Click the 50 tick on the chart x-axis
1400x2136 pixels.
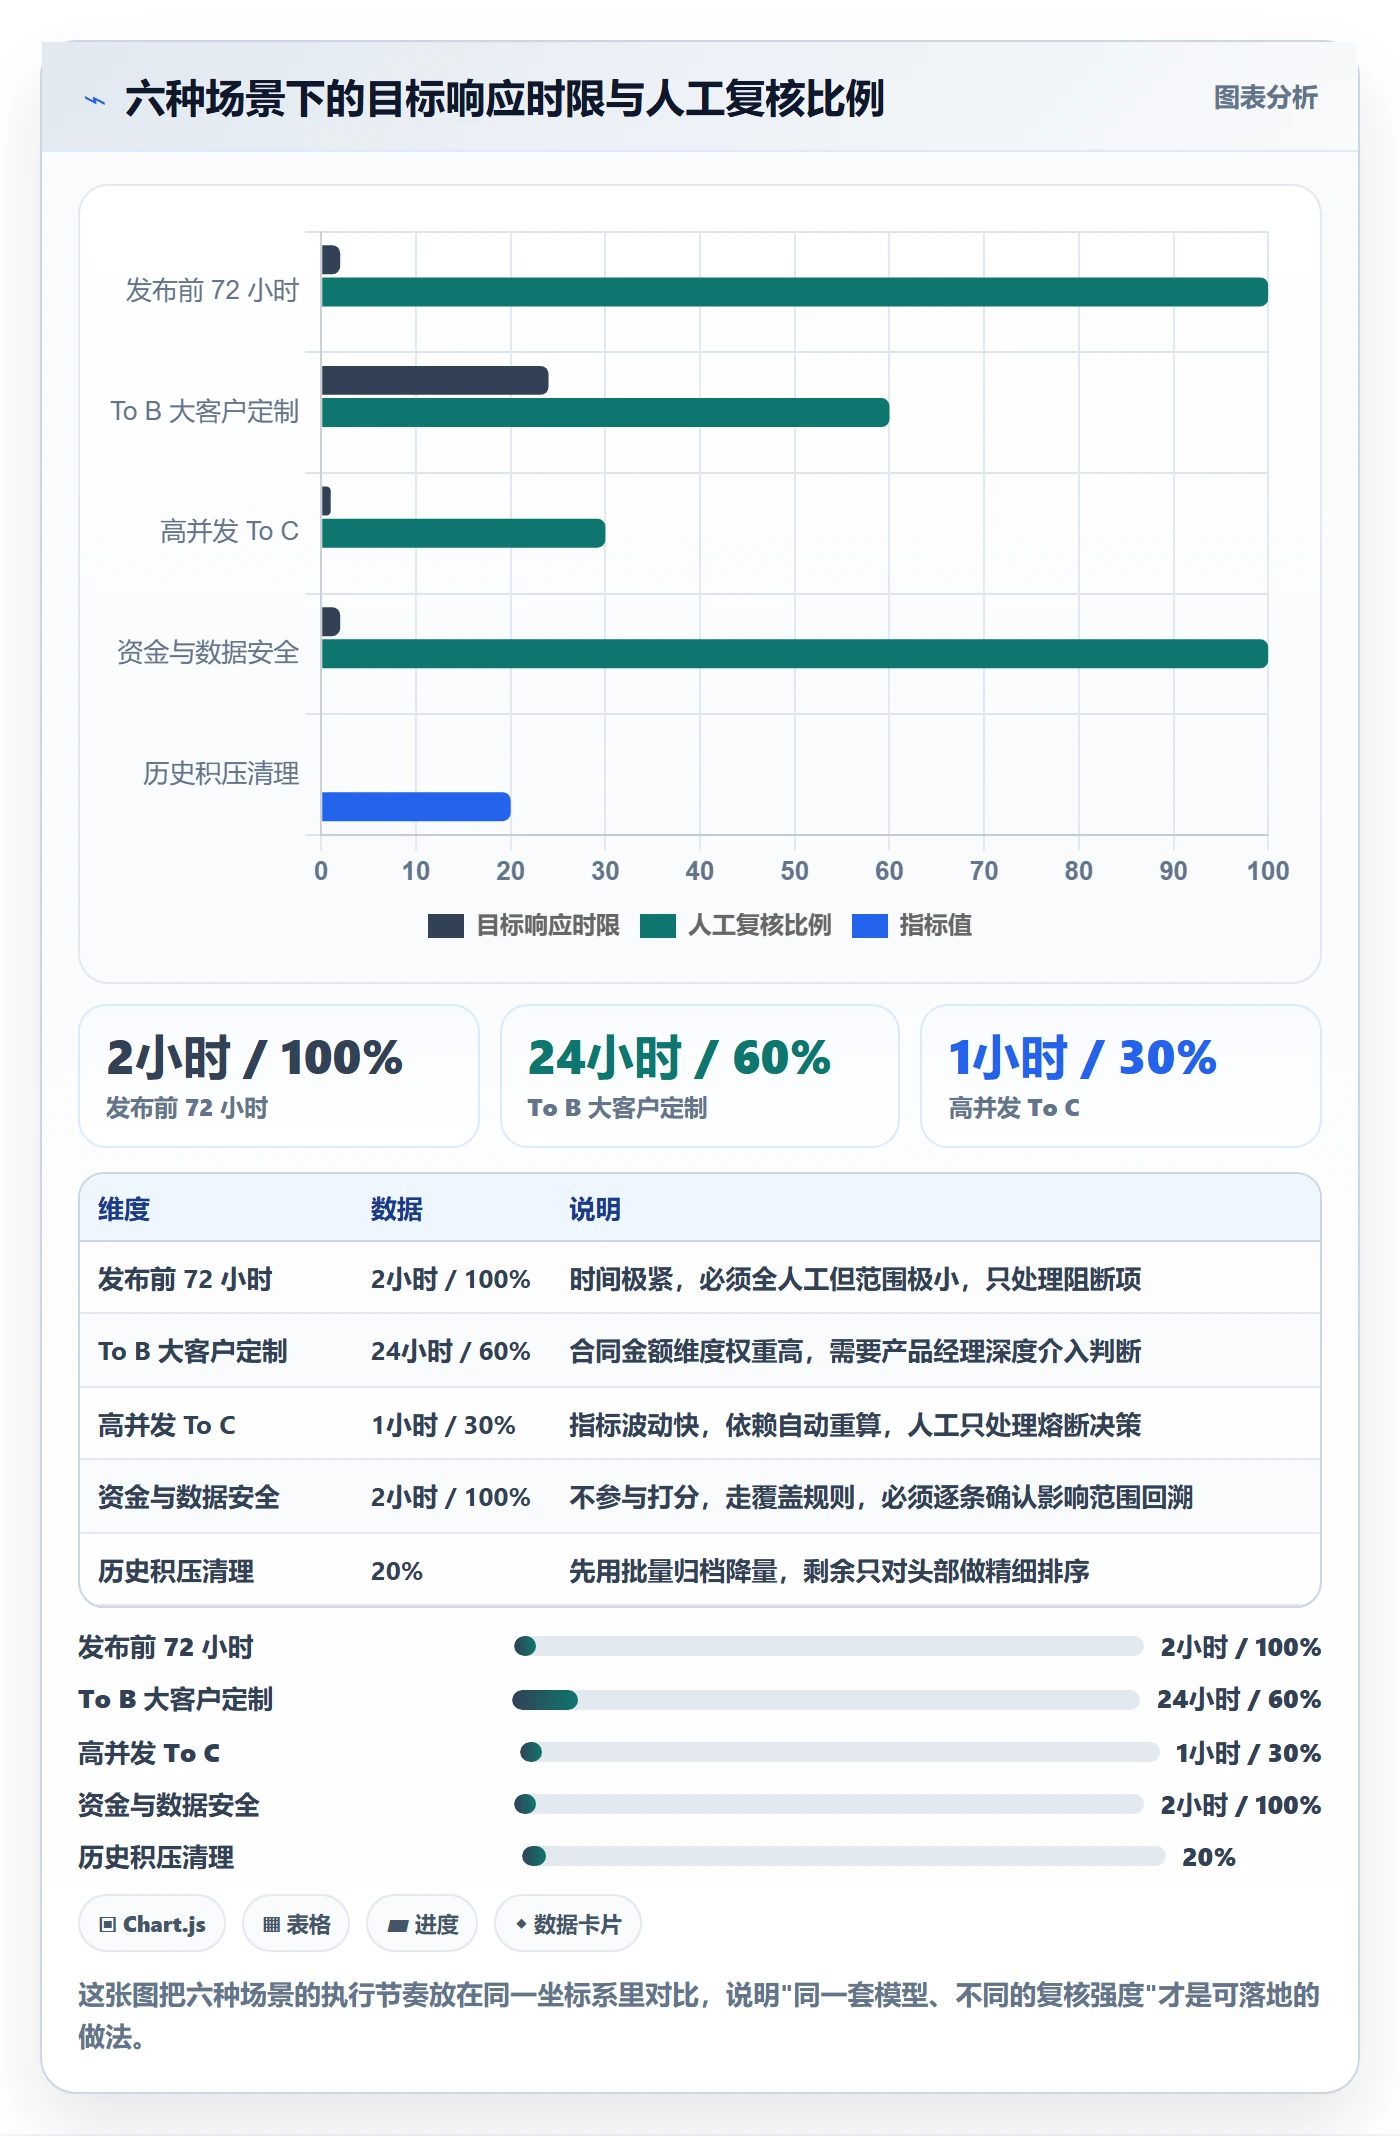pos(795,871)
